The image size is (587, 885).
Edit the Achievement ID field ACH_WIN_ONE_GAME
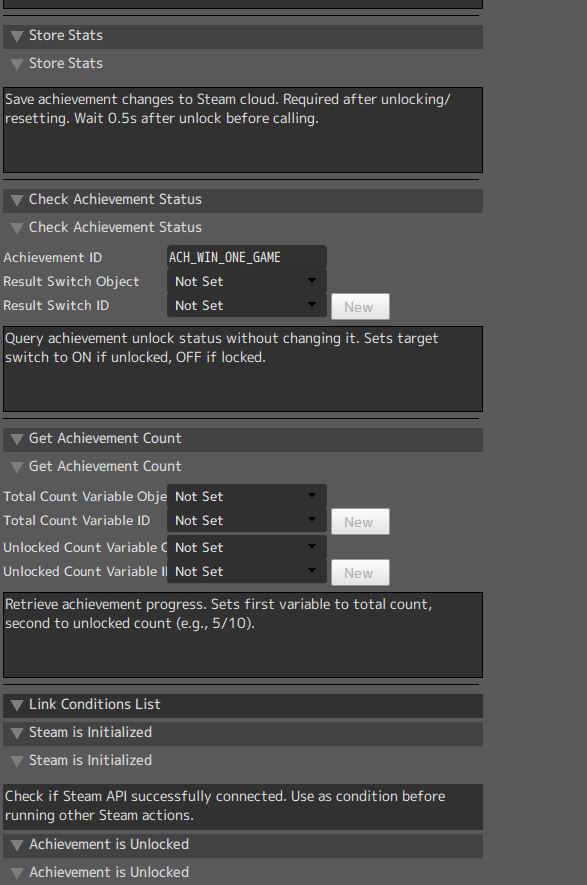(x=247, y=257)
